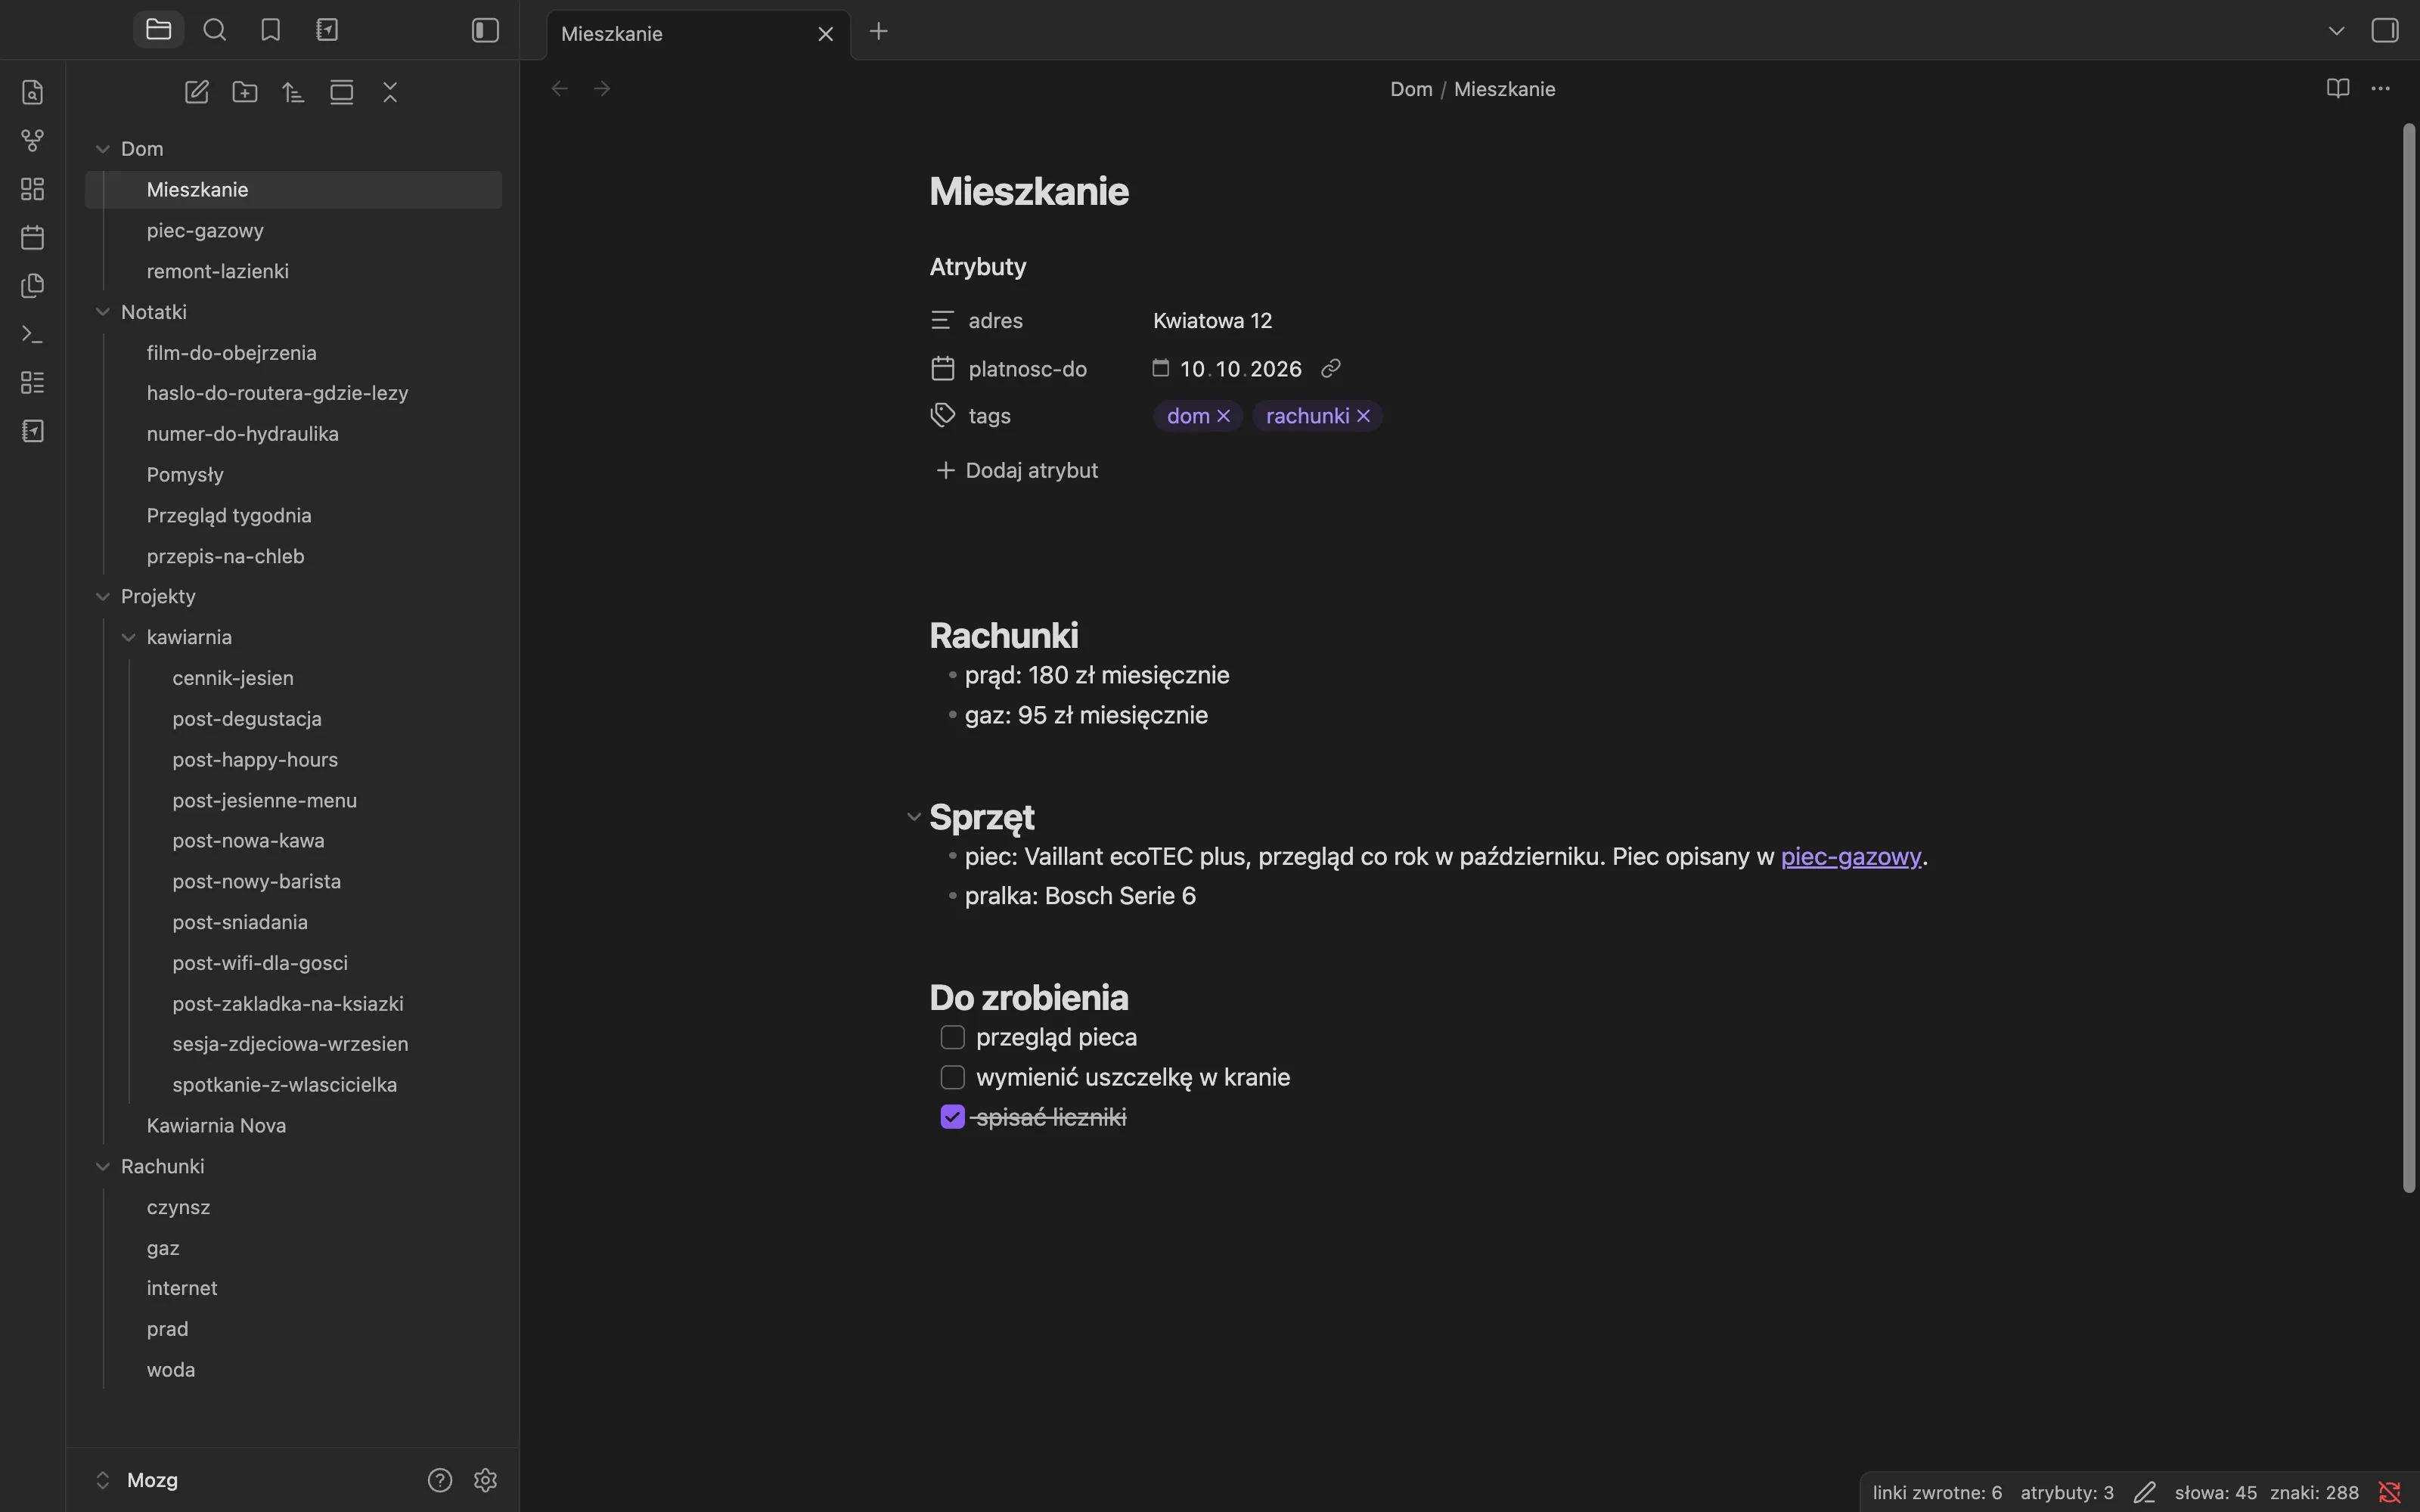Open the file explorer folder icon
2420x1512 pixels.
pyautogui.click(x=158, y=30)
